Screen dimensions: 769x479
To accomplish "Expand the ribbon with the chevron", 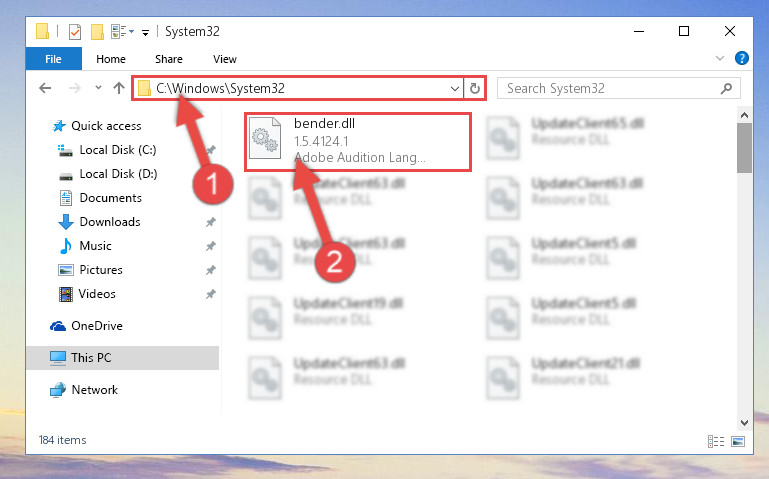I will [x=719, y=58].
